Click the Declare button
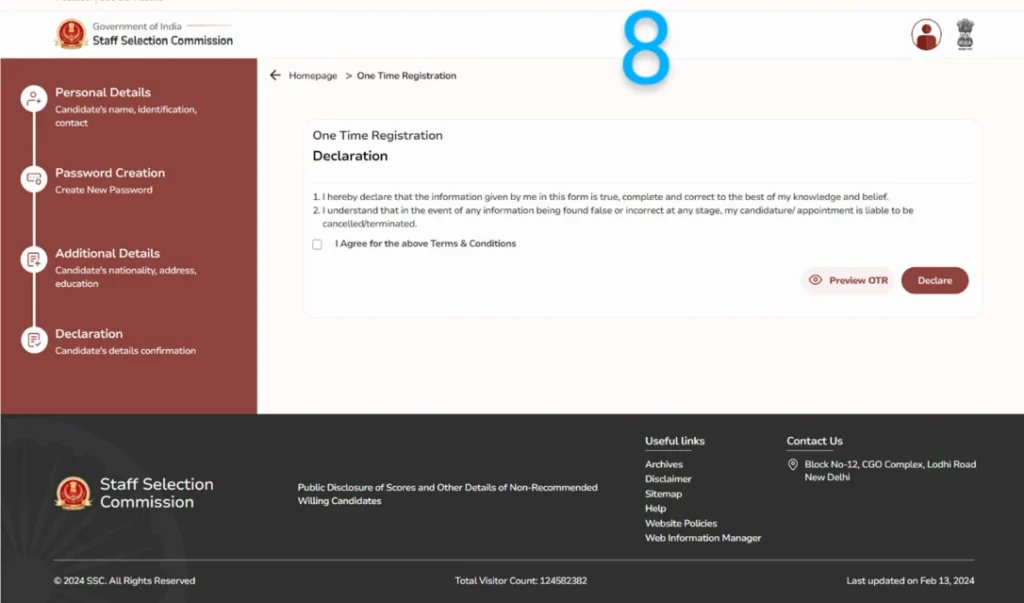The height and width of the screenshot is (603, 1024). [935, 280]
